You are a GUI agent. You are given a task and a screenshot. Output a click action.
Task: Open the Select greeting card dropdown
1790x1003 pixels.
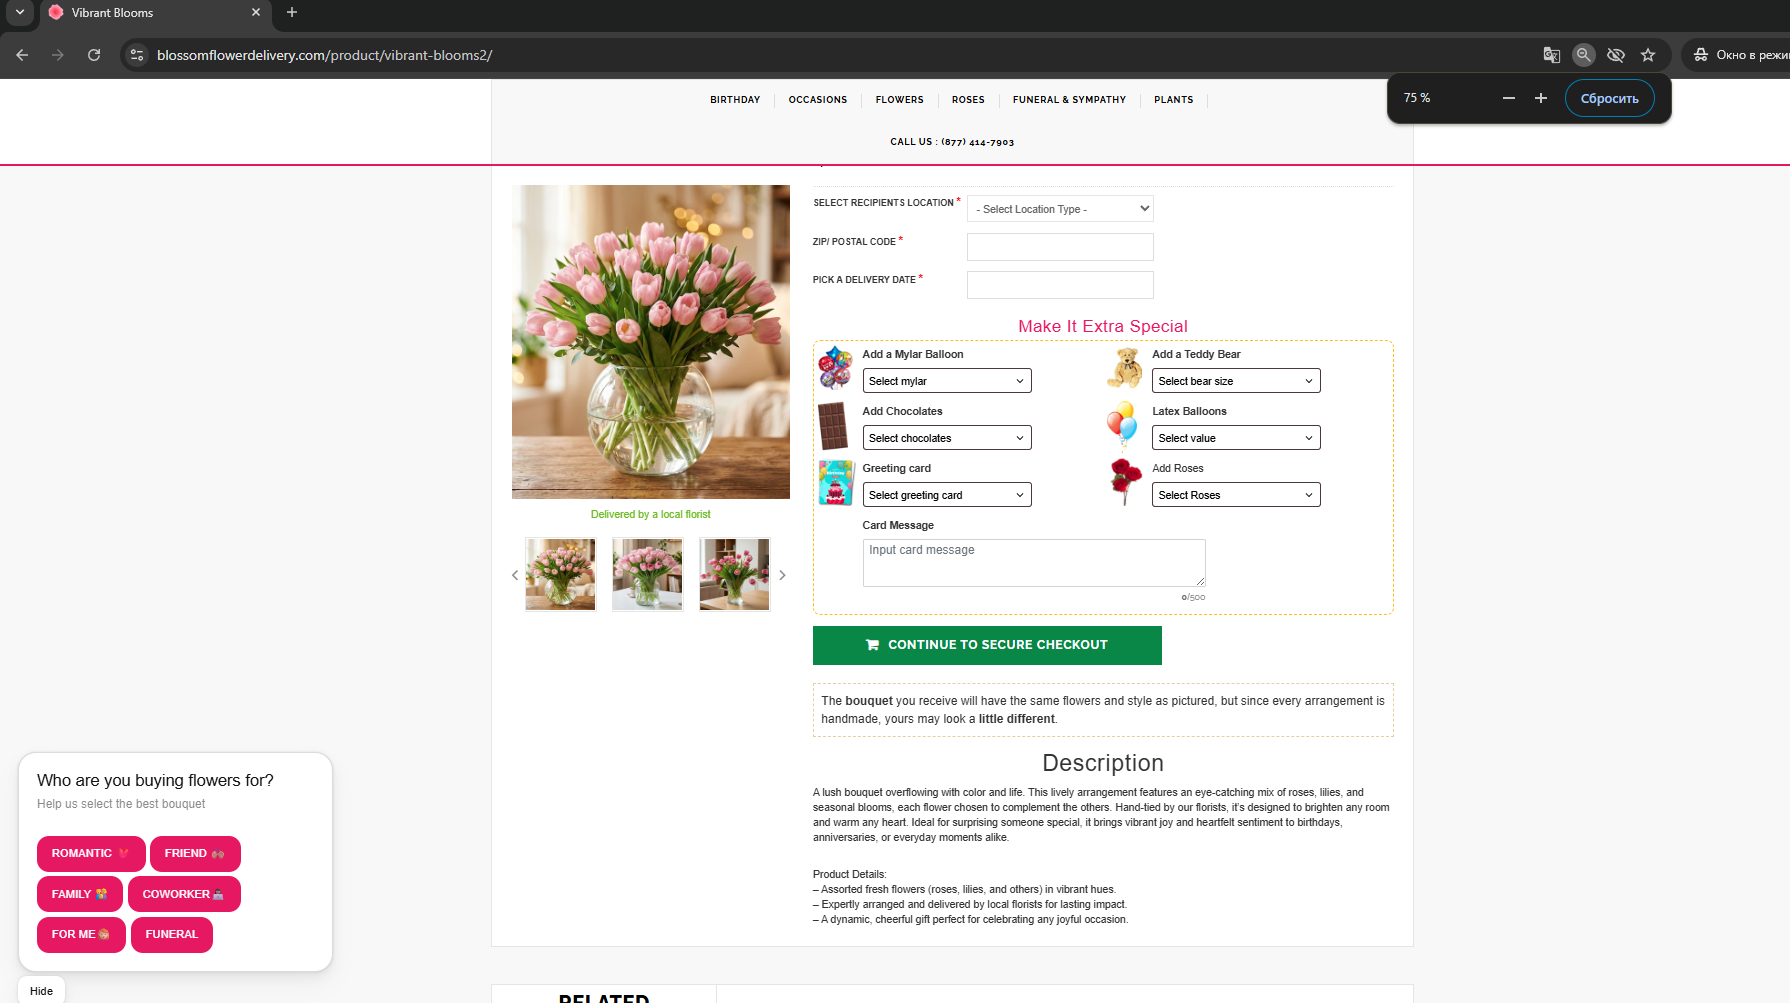[947, 495]
